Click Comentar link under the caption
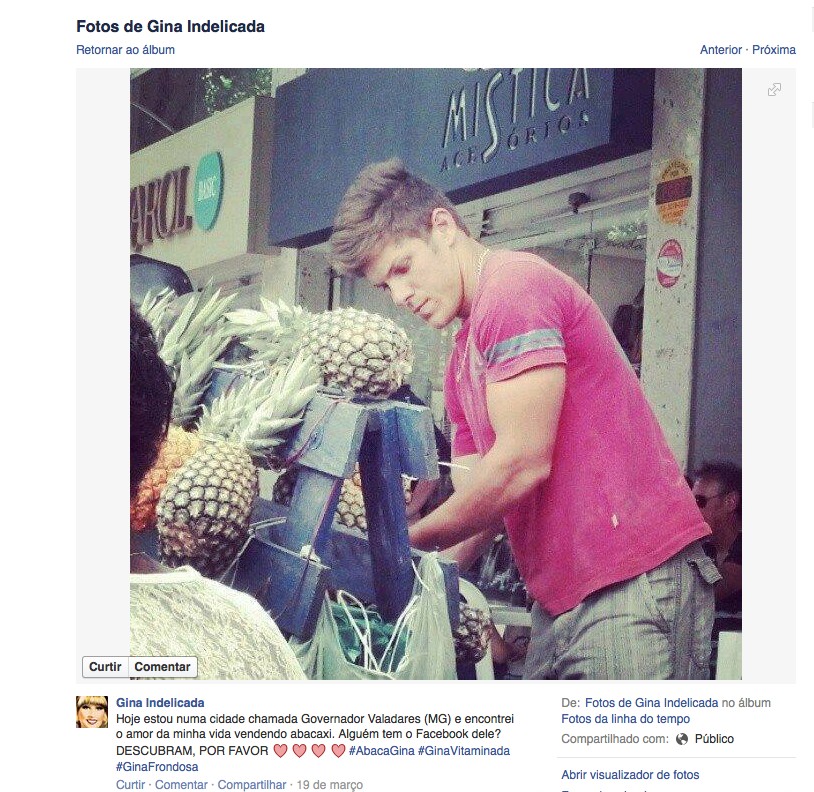Screen dimensions: 814x792 pyautogui.click(x=181, y=785)
